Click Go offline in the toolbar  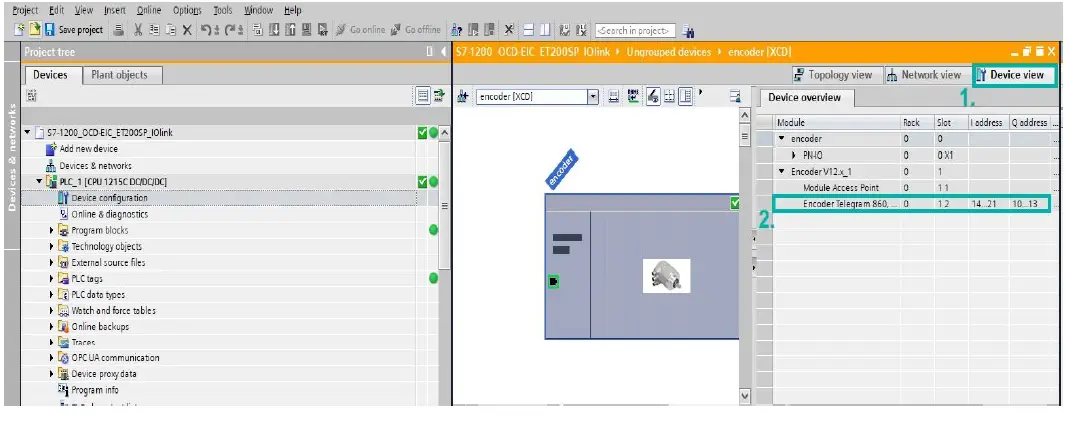416,29
